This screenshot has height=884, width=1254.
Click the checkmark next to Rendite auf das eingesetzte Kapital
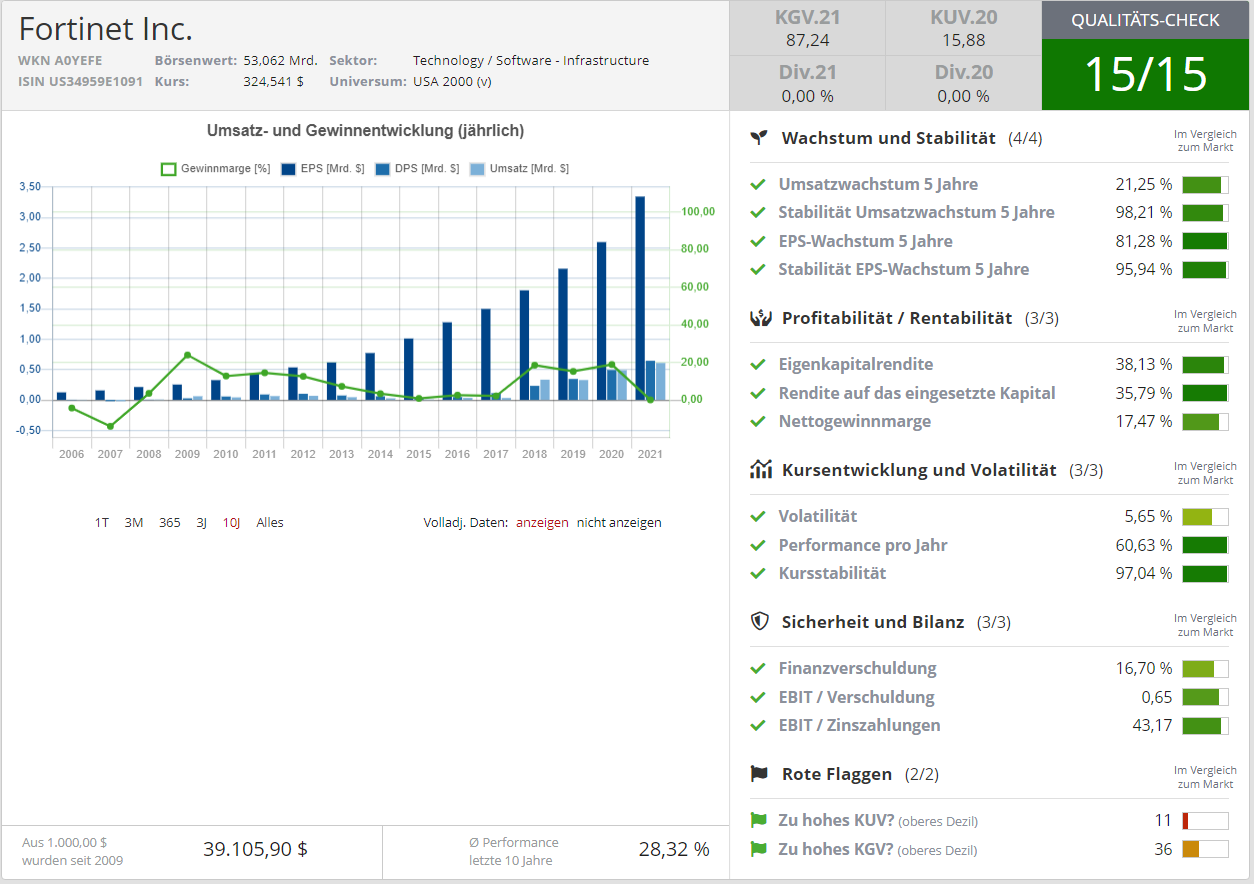[758, 393]
